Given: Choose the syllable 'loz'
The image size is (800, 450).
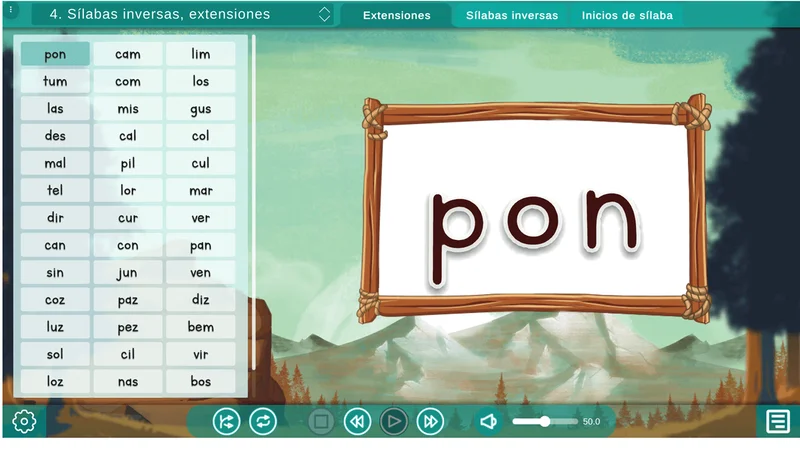Looking at the screenshot, I should [55, 382].
